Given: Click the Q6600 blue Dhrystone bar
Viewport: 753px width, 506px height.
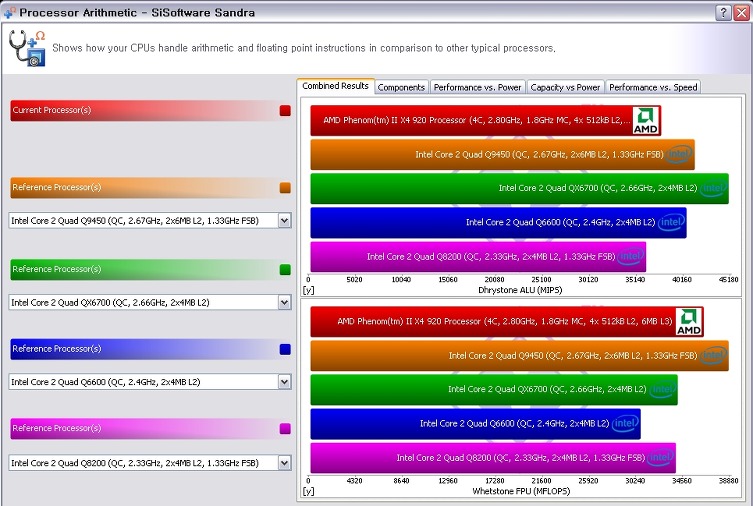Looking at the screenshot, I should pyautogui.click(x=498, y=223).
